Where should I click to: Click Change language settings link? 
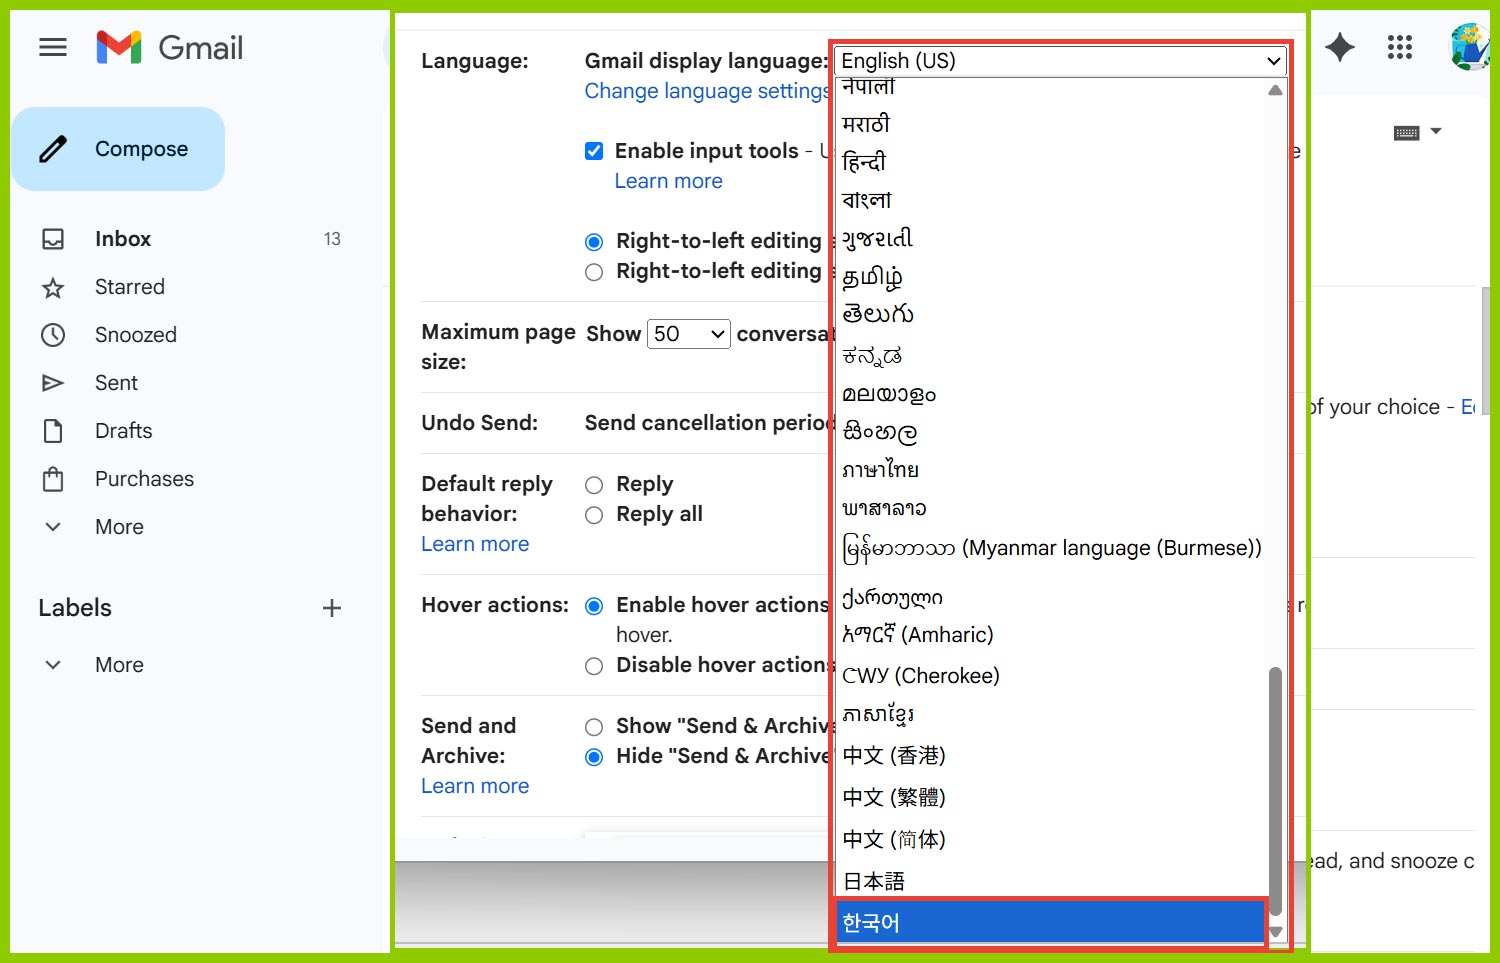[708, 91]
